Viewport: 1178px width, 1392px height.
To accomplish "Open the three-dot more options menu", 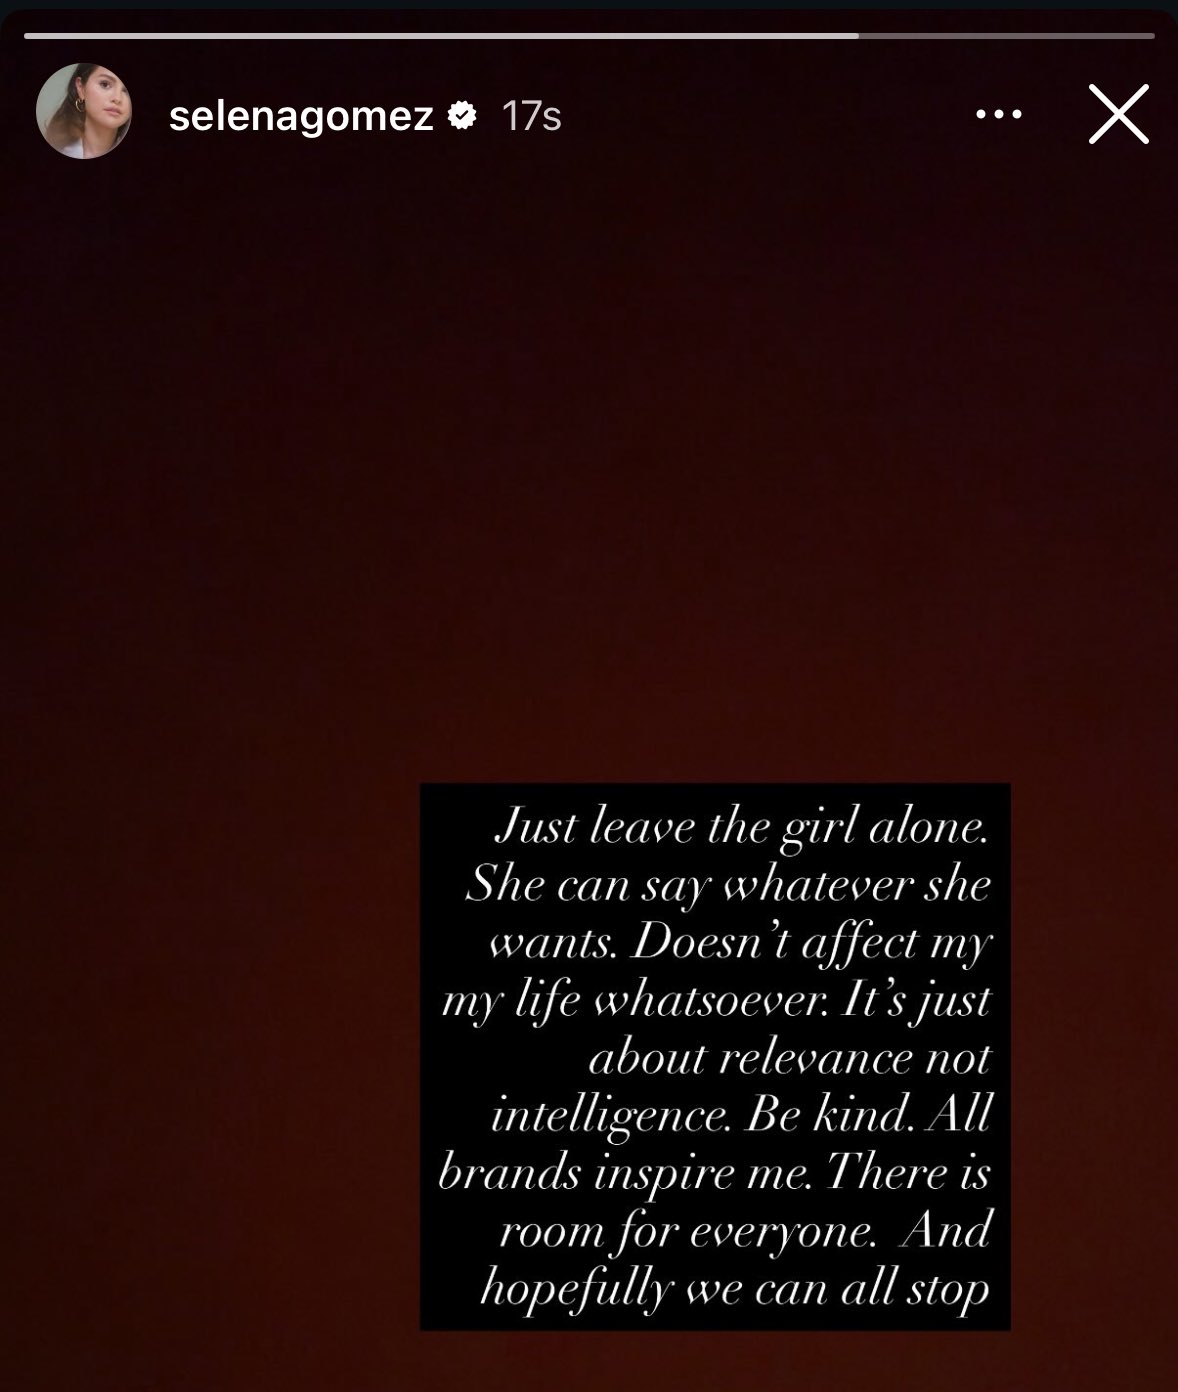I will point(998,115).
